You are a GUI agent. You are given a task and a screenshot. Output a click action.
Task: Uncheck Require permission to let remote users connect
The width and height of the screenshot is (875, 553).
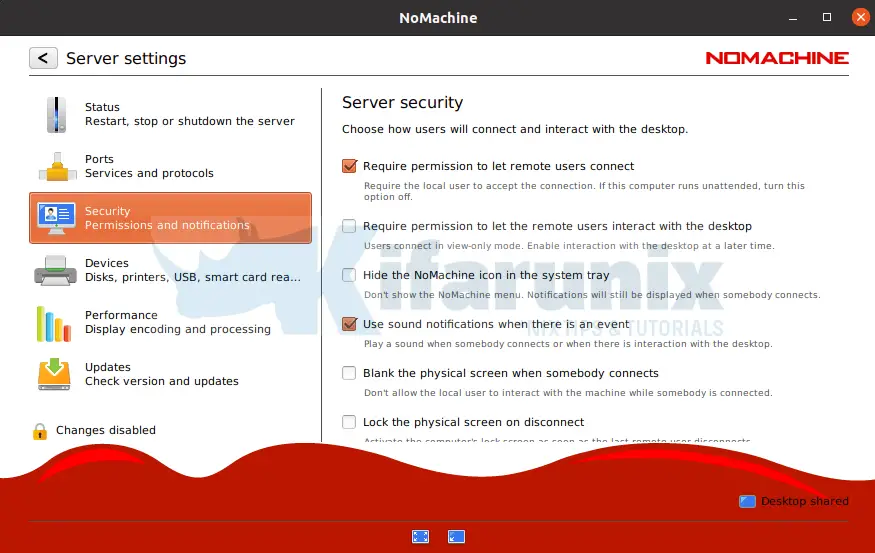tap(349, 166)
